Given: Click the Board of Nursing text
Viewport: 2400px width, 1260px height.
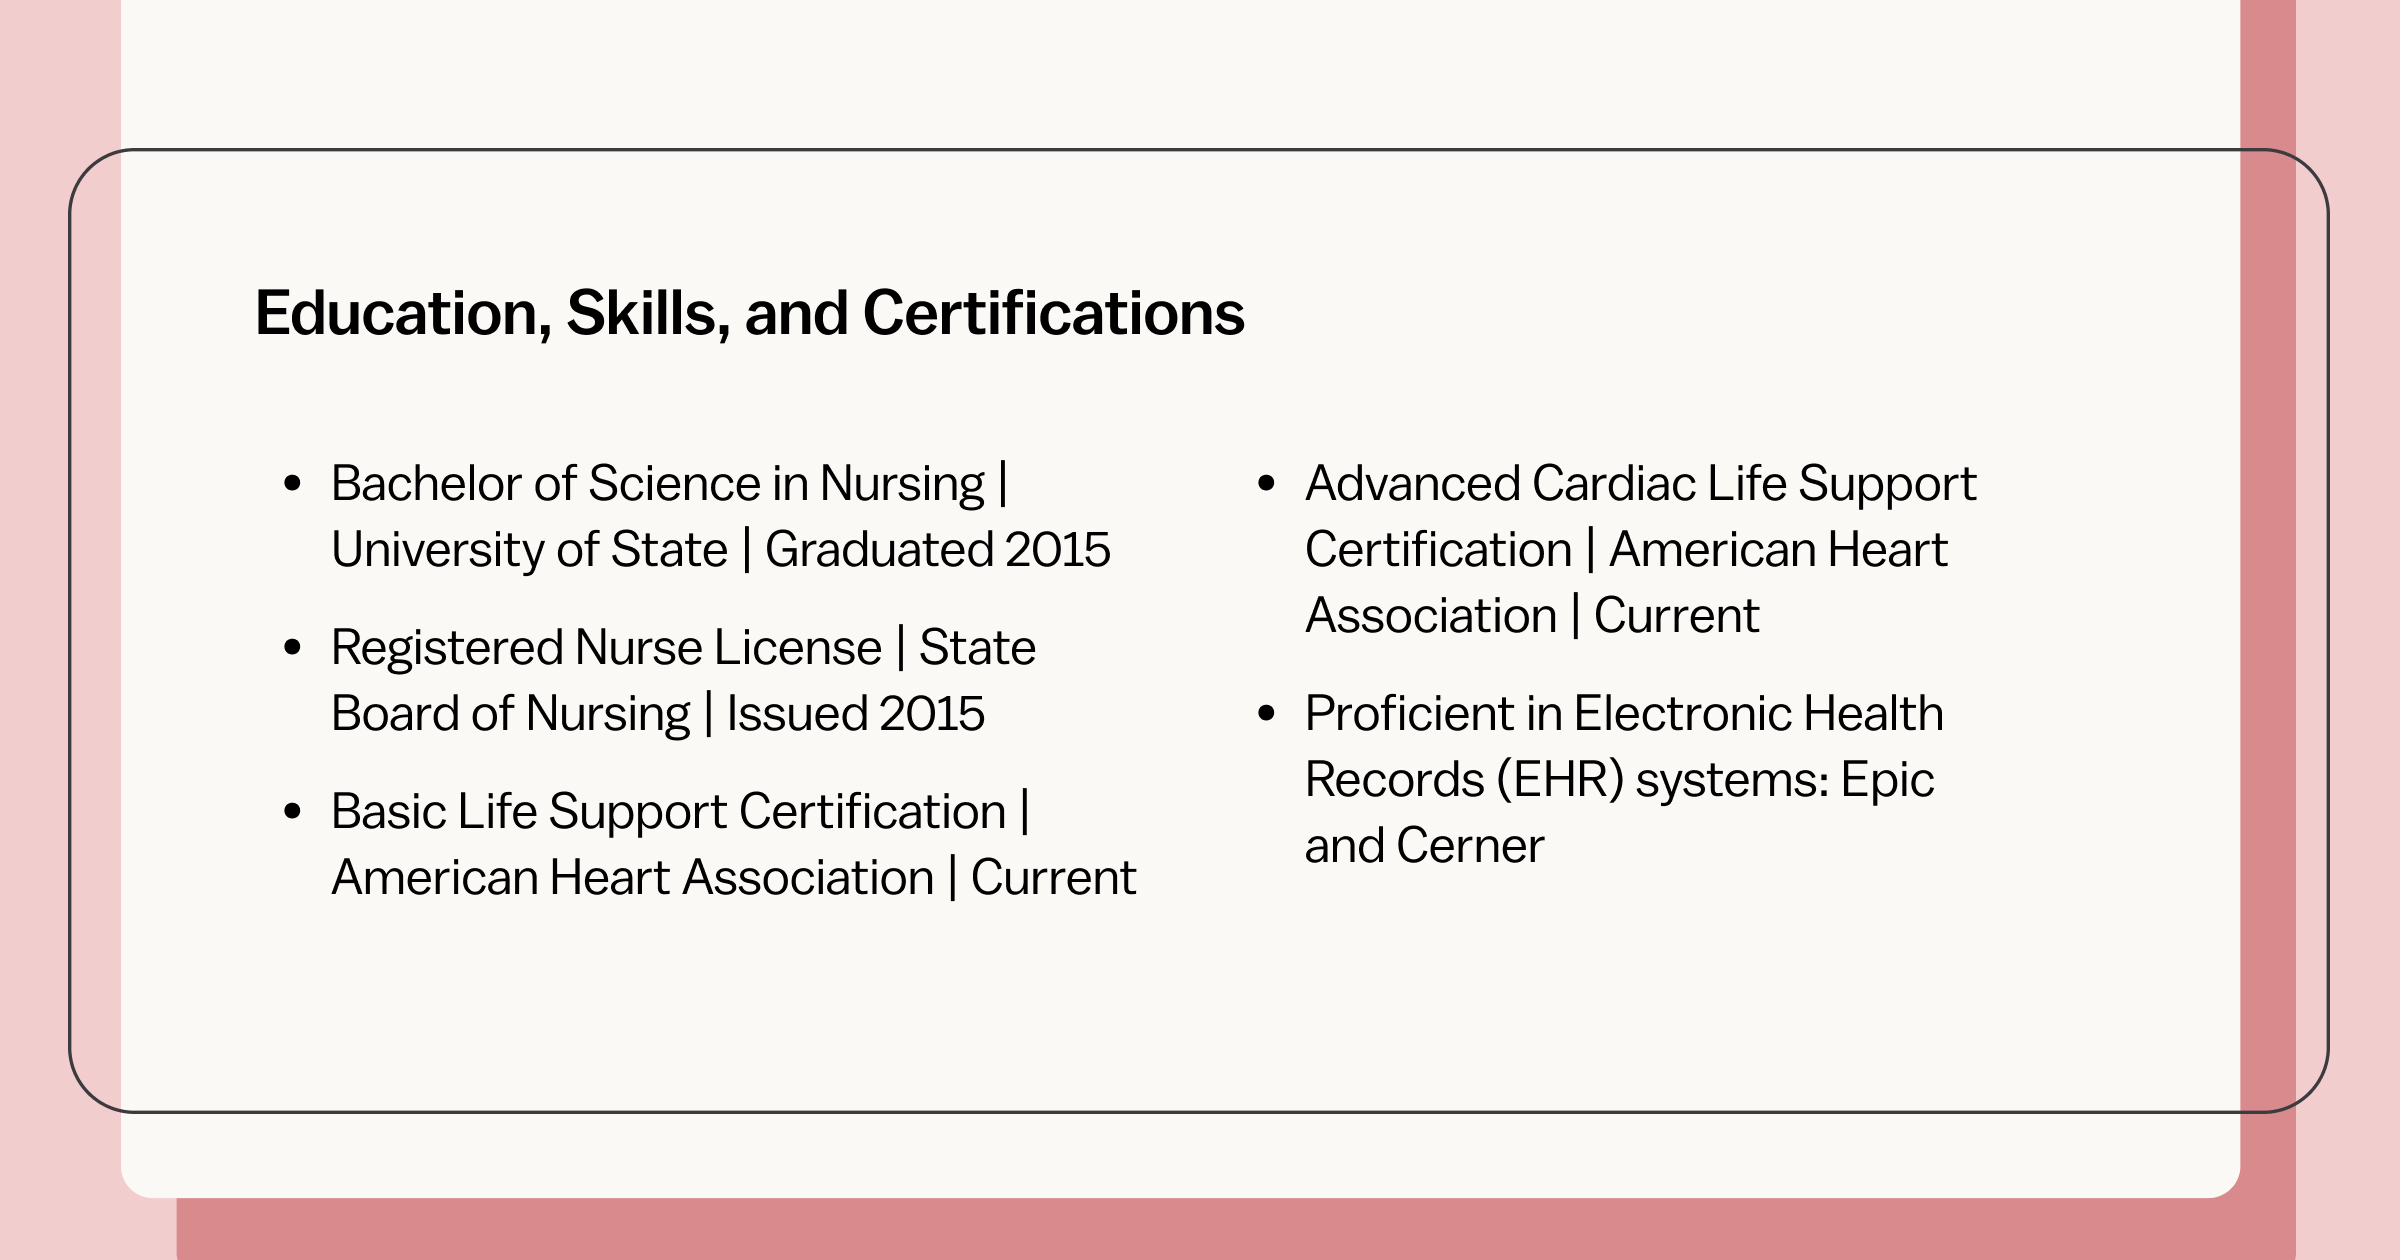Looking at the screenshot, I should point(510,714).
